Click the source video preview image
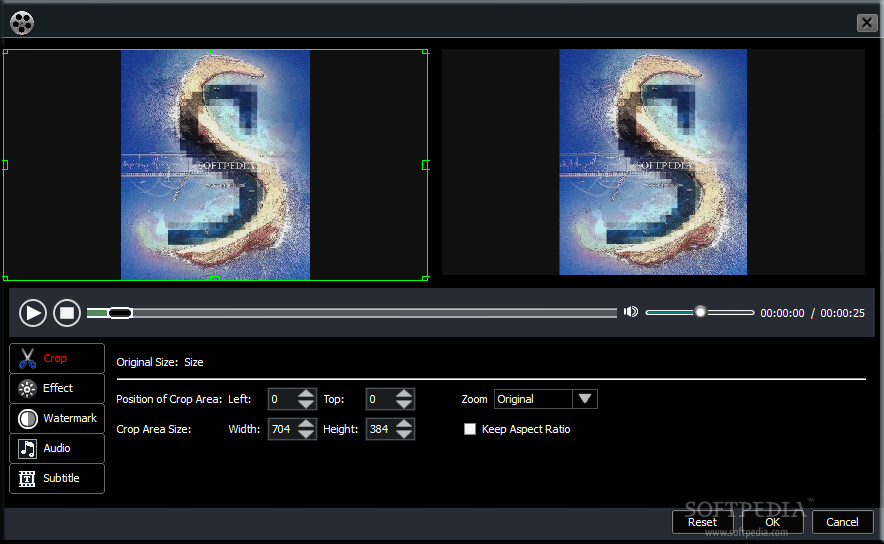 click(215, 165)
